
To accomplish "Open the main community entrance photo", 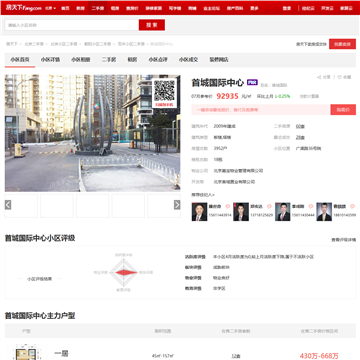I will click(x=92, y=133).
